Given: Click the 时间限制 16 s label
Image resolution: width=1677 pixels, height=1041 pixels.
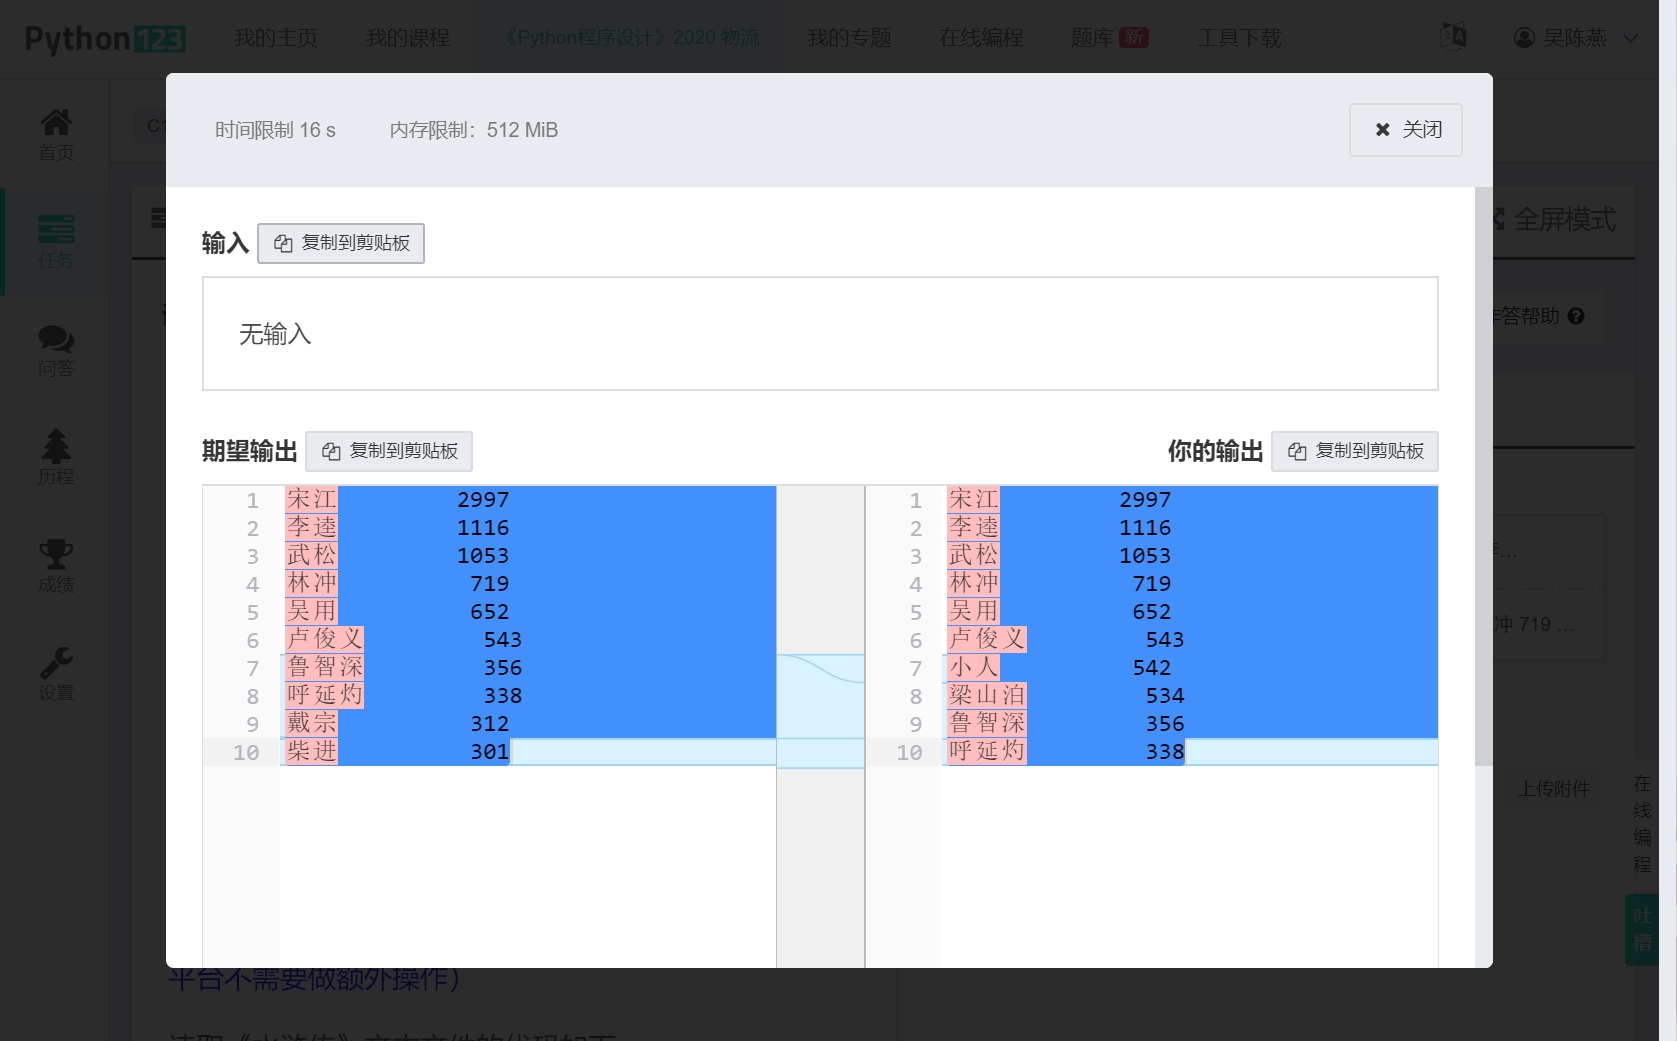Looking at the screenshot, I should 275,130.
